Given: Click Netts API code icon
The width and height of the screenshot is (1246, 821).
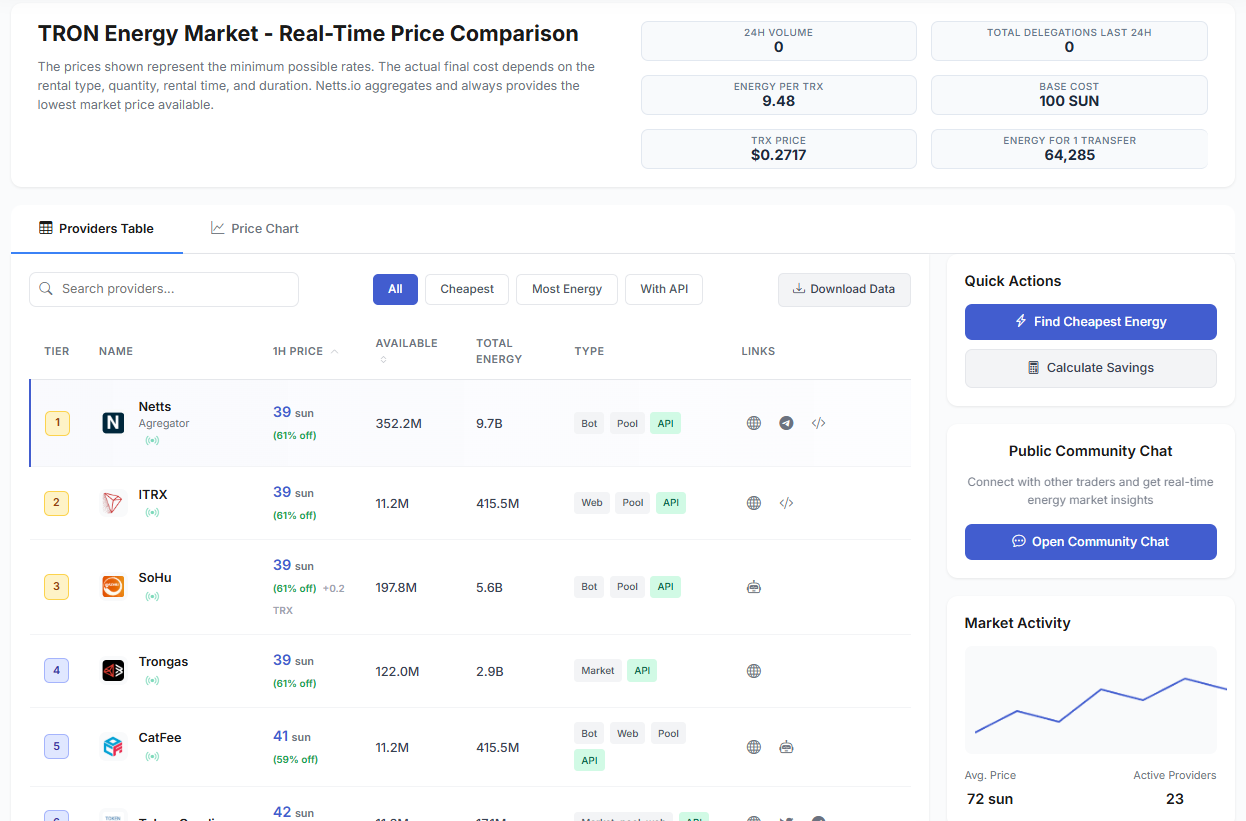Looking at the screenshot, I should click(818, 423).
